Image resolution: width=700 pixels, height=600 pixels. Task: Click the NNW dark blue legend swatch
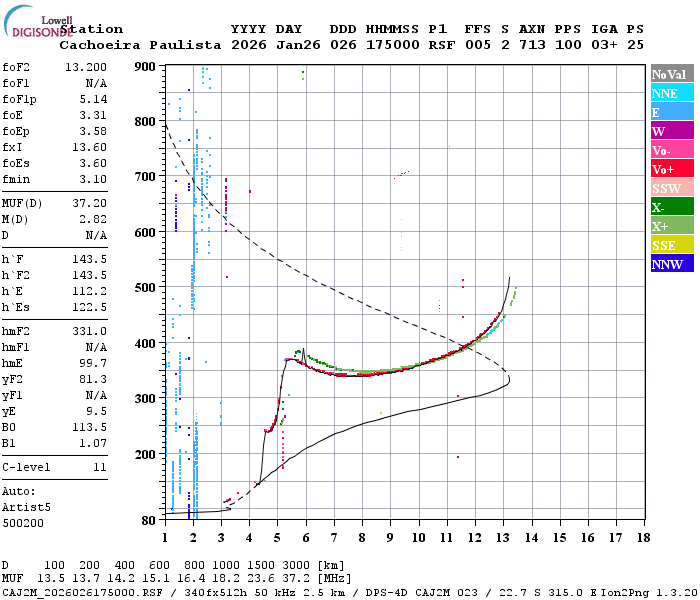pos(672,263)
